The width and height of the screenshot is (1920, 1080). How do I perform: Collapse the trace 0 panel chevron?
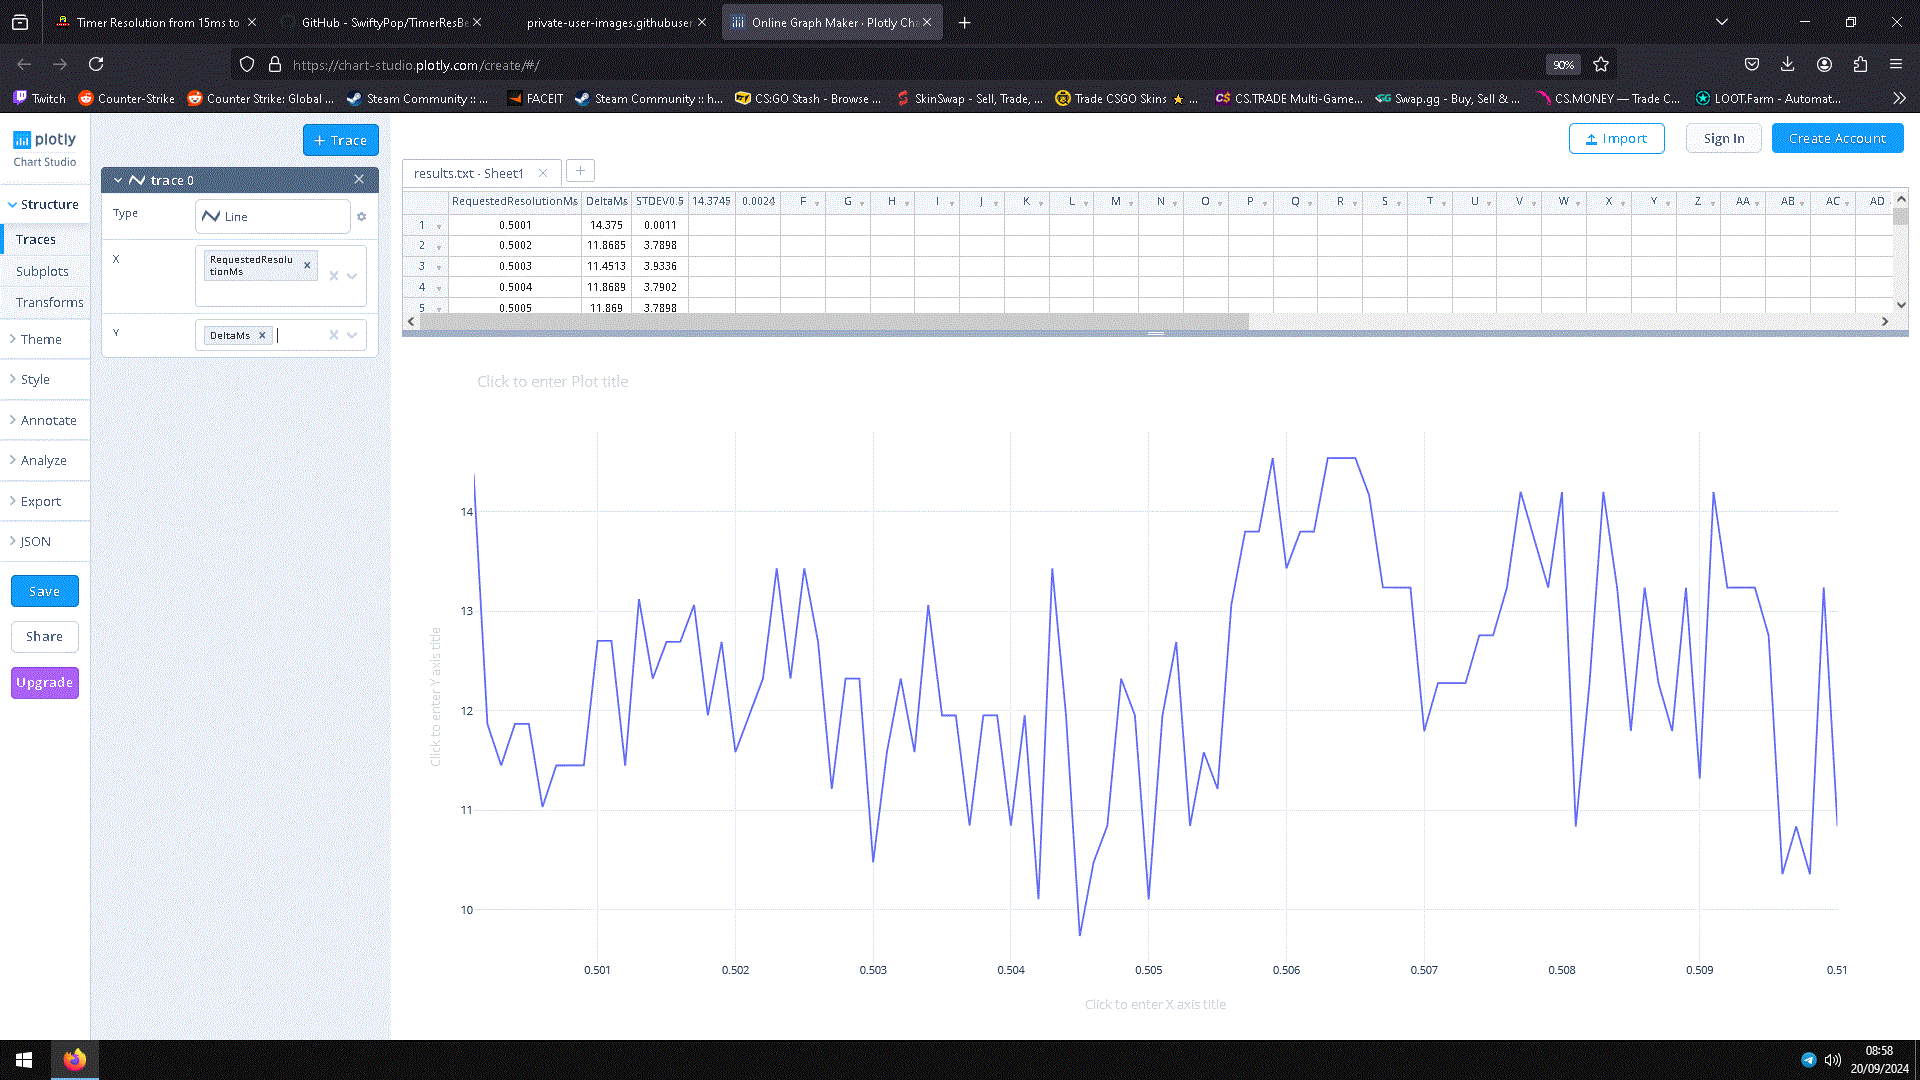click(118, 180)
